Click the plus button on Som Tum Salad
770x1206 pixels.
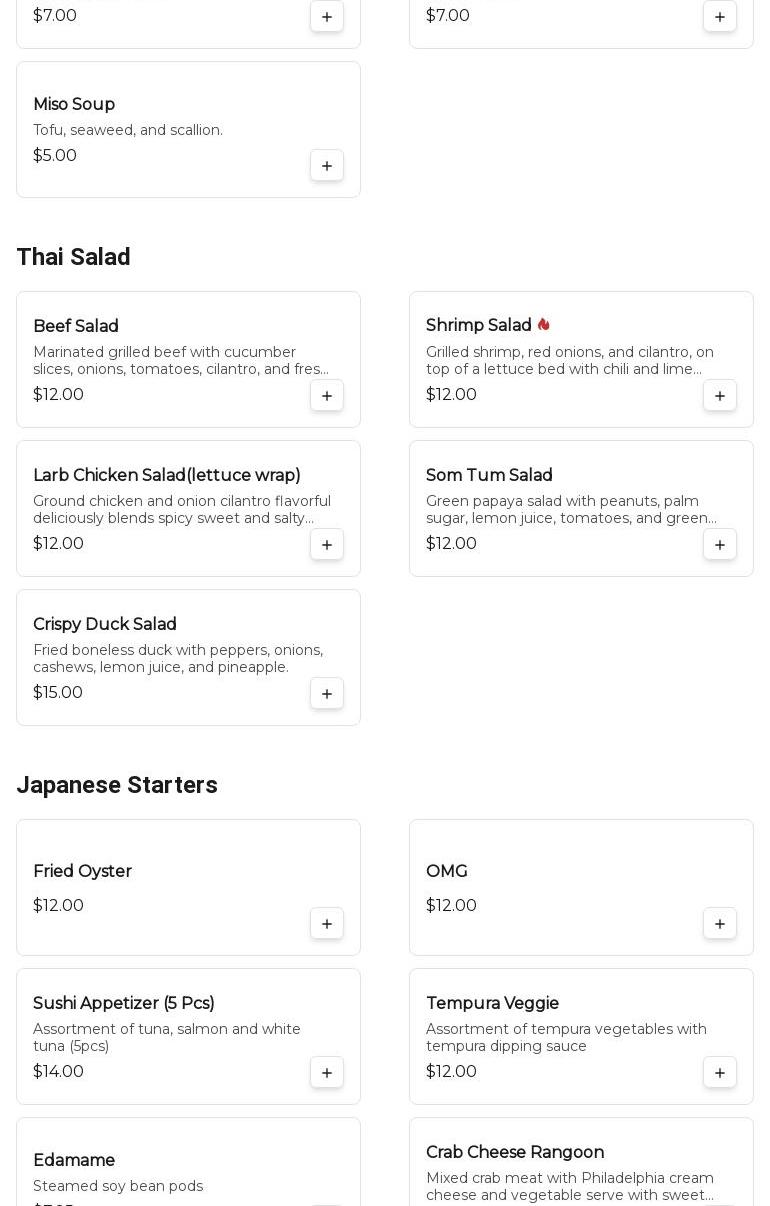(x=720, y=545)
